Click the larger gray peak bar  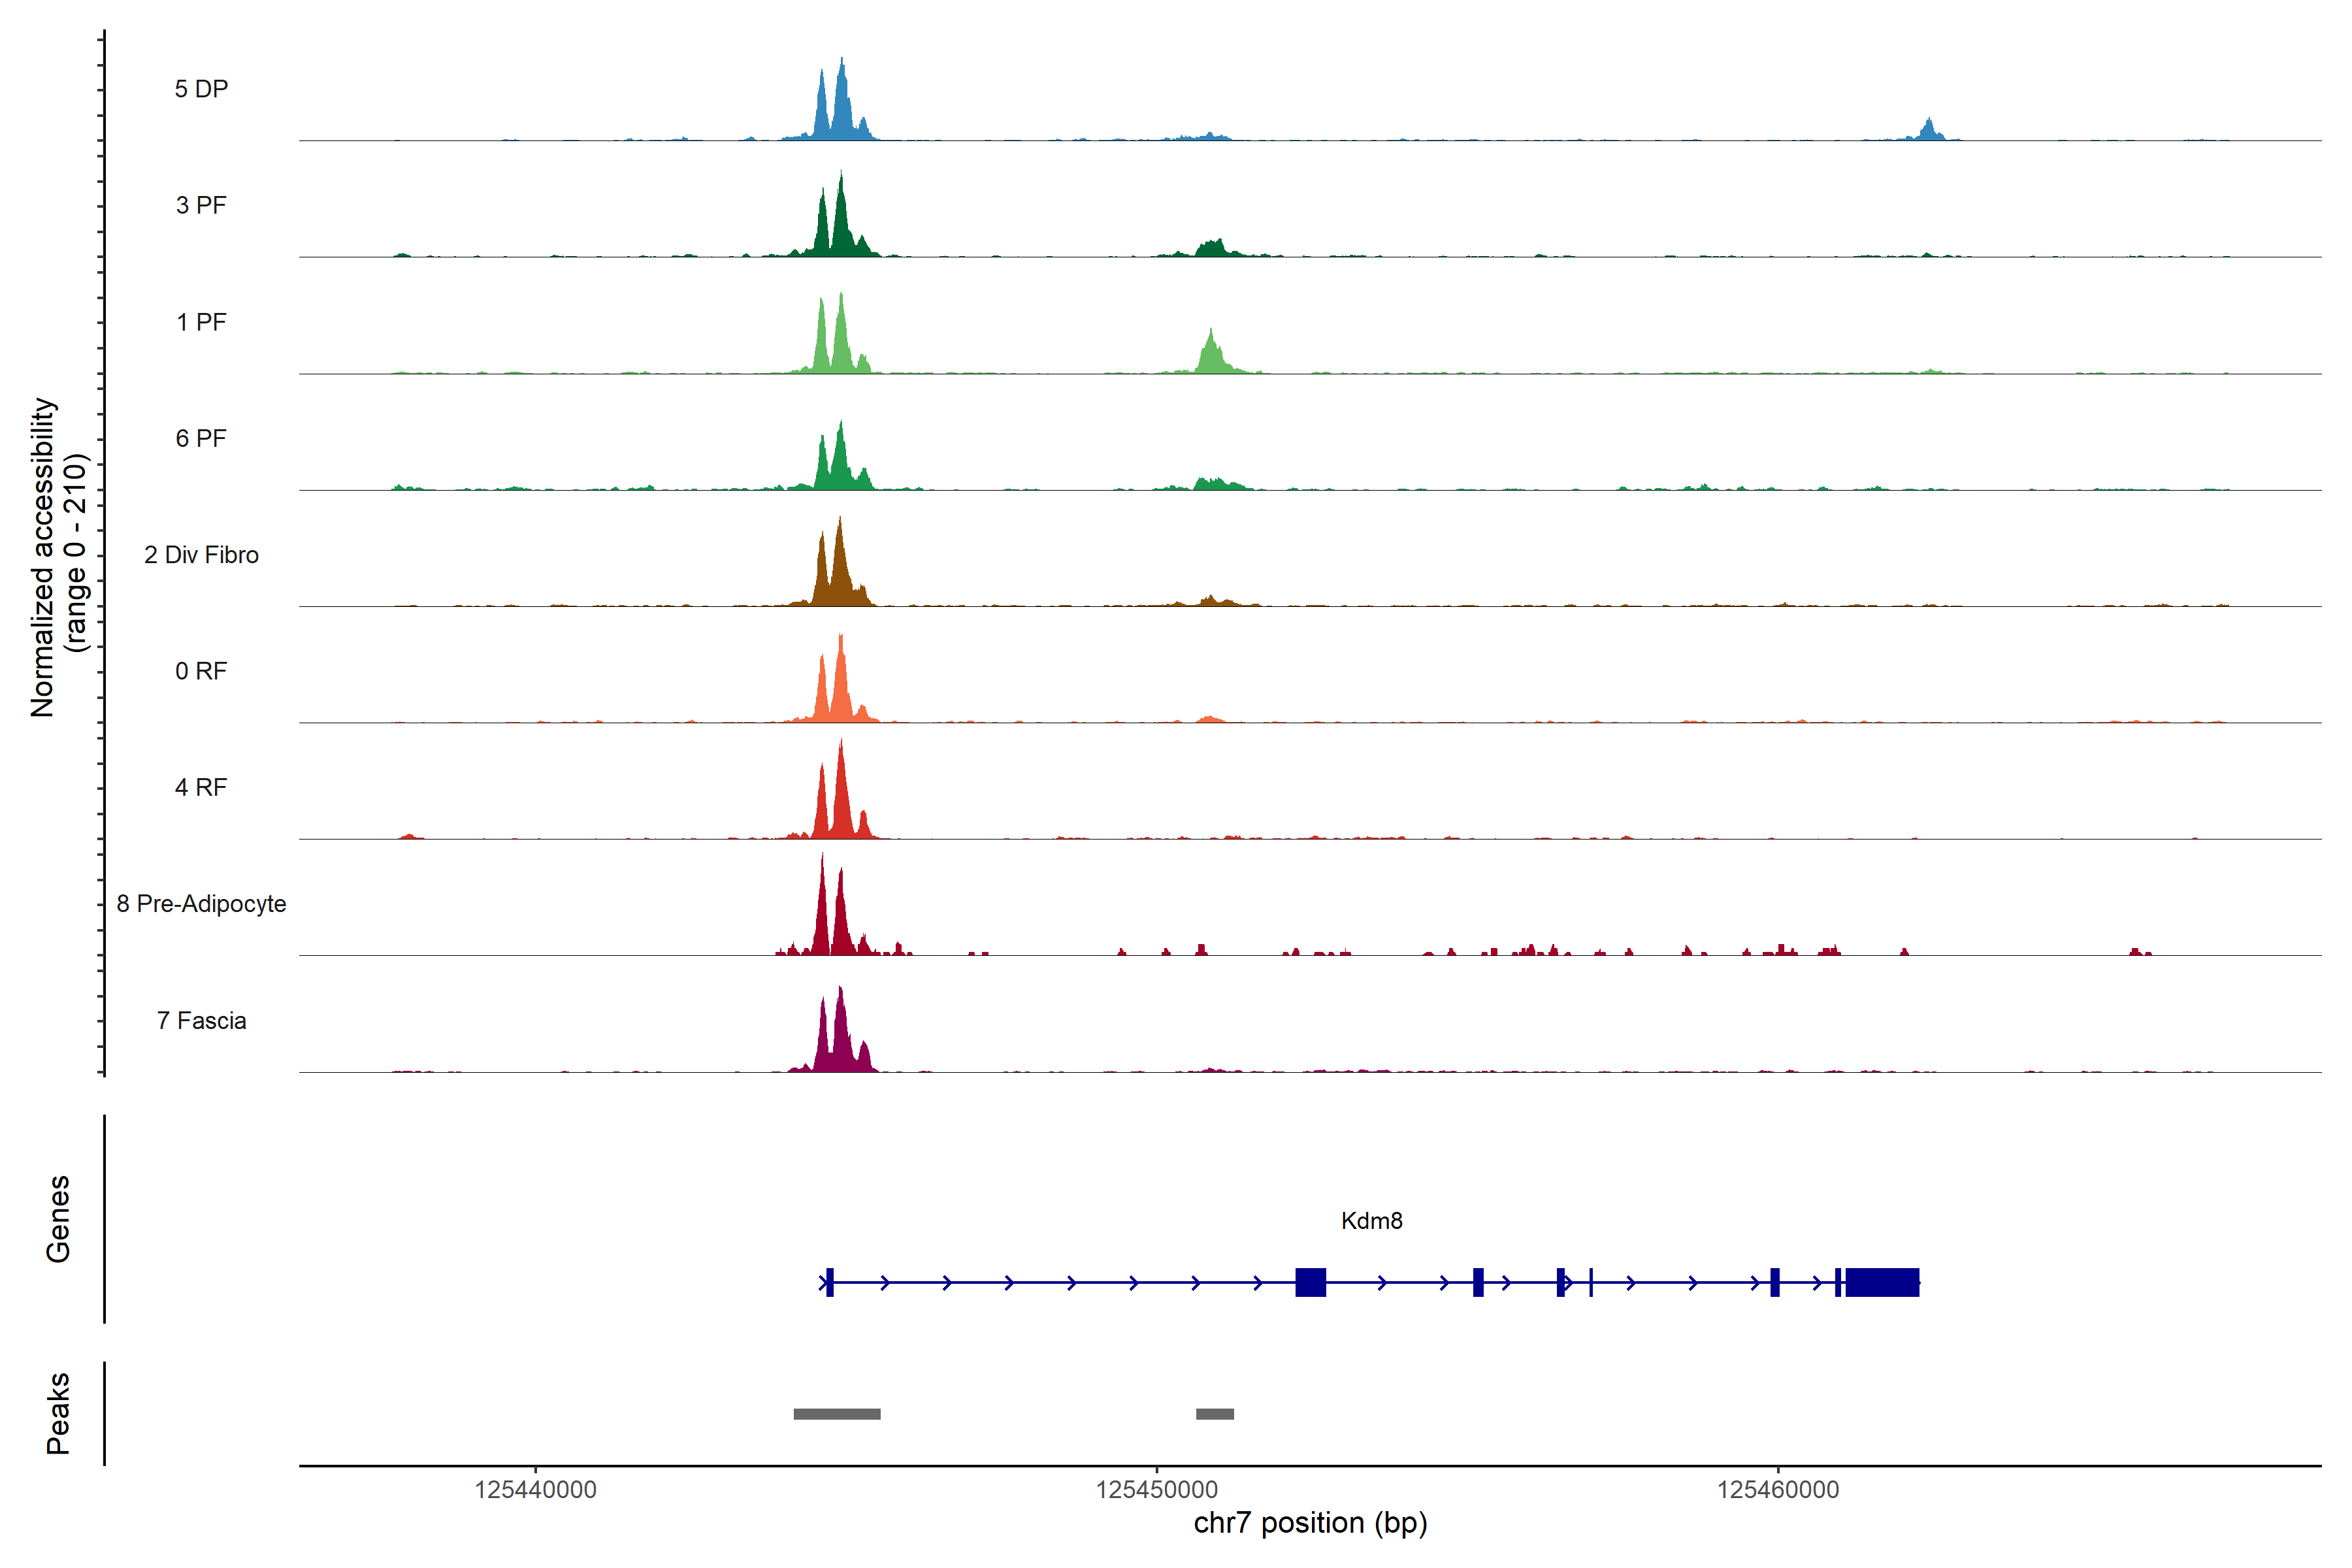point(837,1414)
